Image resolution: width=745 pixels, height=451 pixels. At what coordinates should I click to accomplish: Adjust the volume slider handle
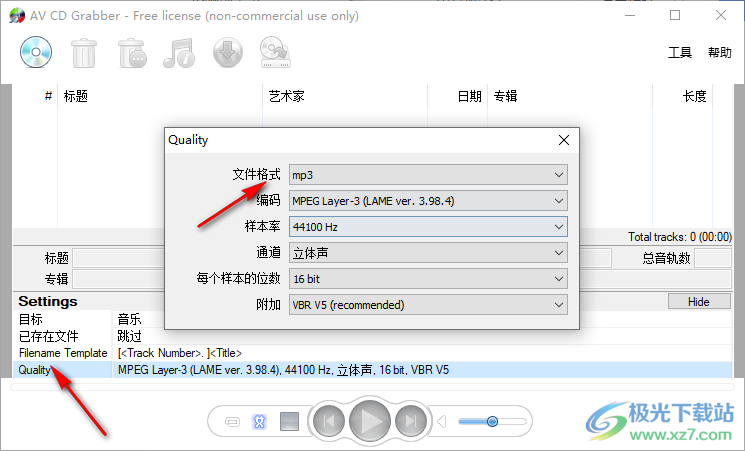493,422
